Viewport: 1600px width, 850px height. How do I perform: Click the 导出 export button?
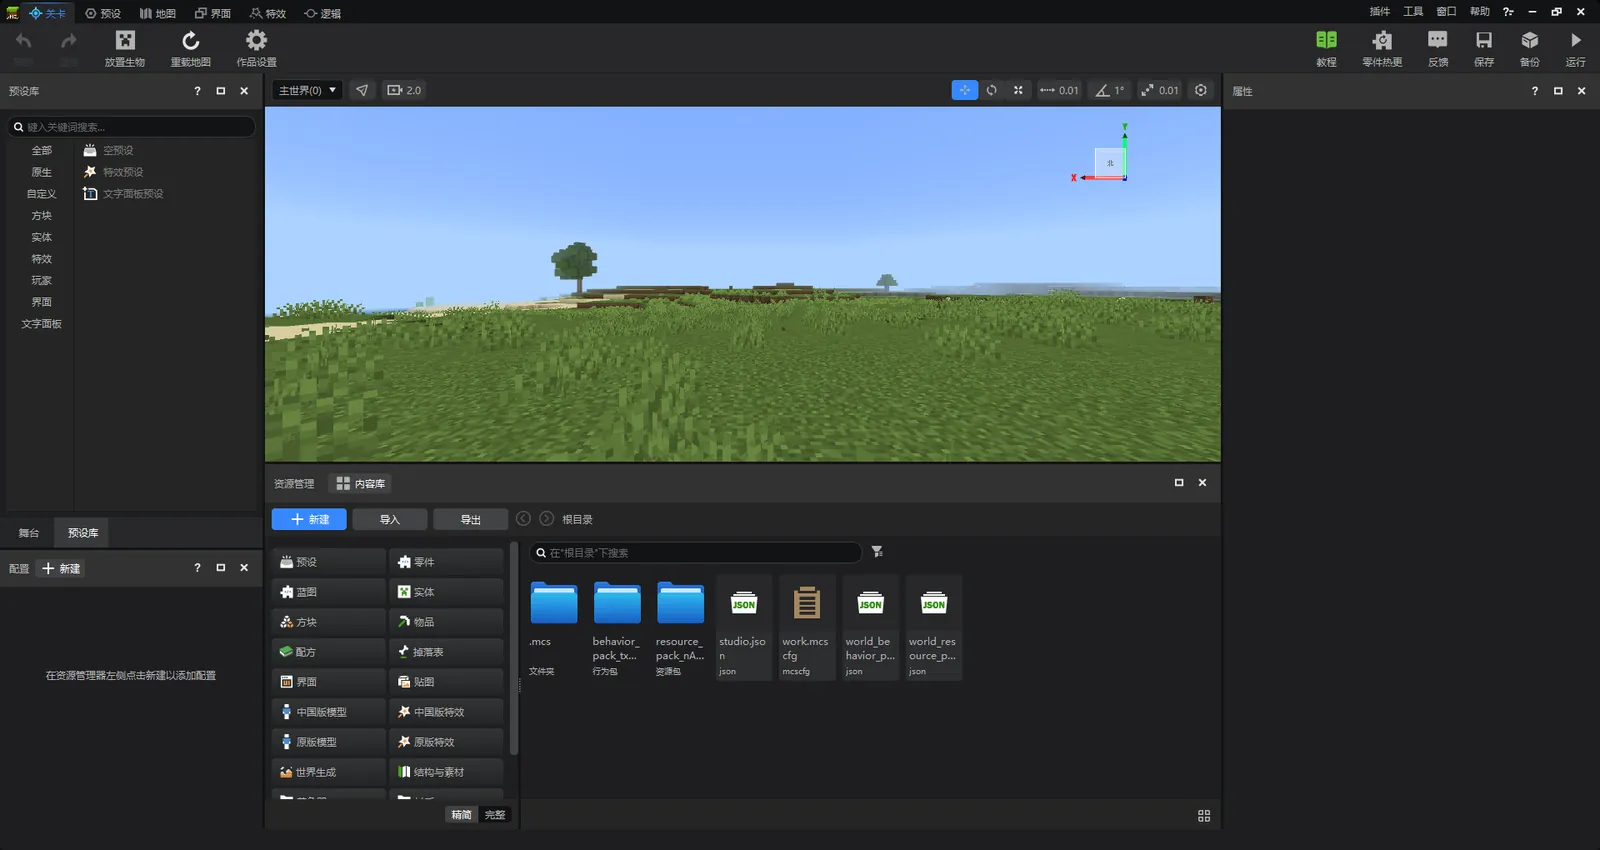pyautogui.click(x=471, y=520)
